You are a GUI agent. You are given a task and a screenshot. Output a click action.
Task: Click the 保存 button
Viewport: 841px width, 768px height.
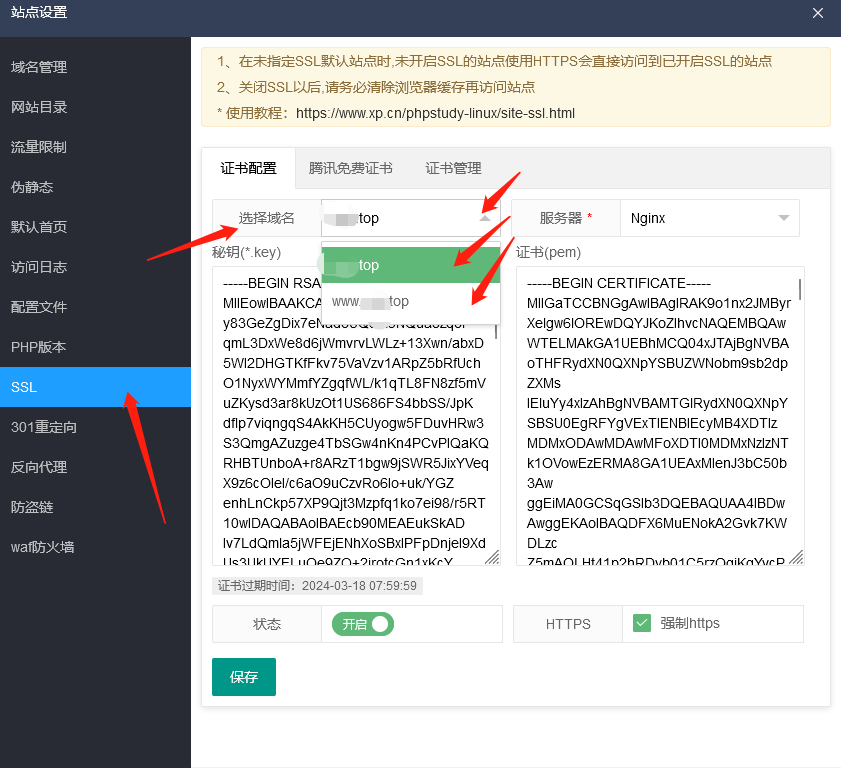coord(243,677)
